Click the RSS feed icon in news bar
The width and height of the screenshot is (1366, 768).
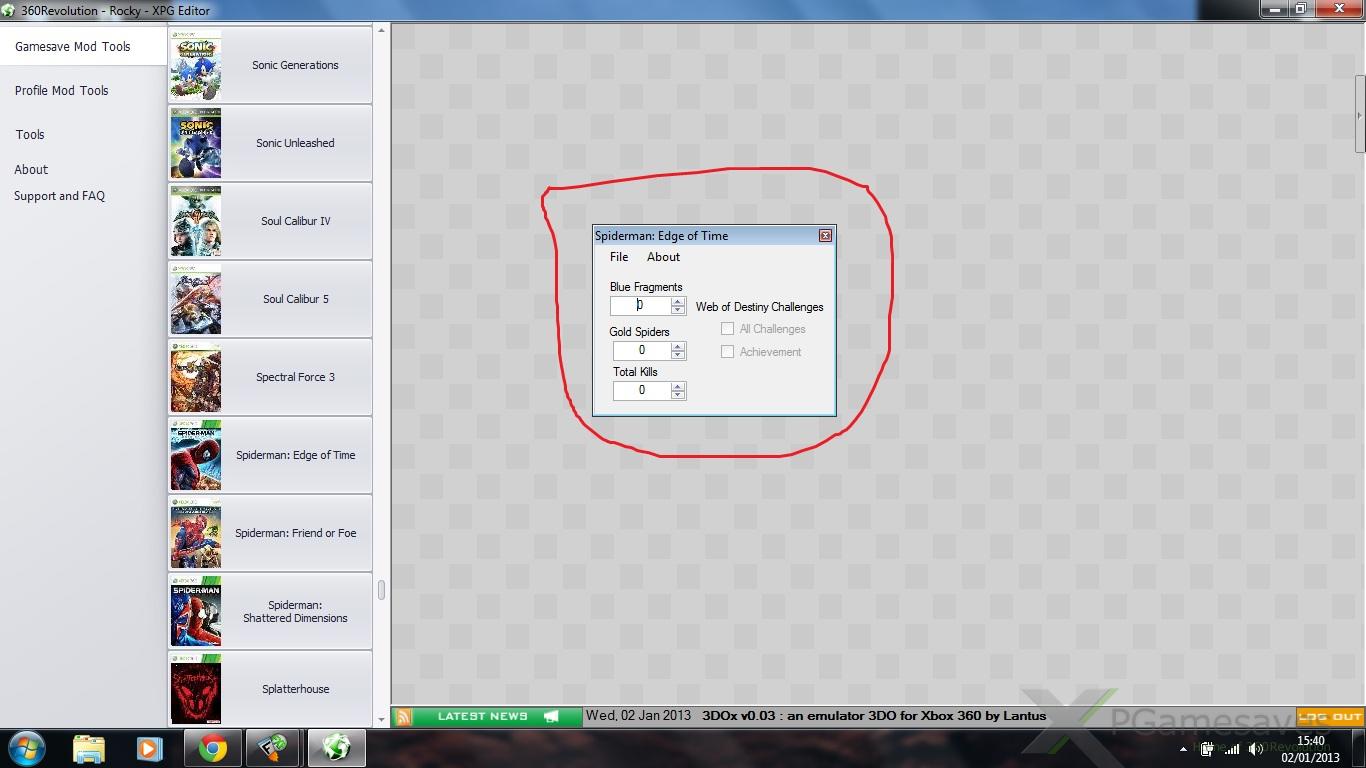(x=404, y=716)
